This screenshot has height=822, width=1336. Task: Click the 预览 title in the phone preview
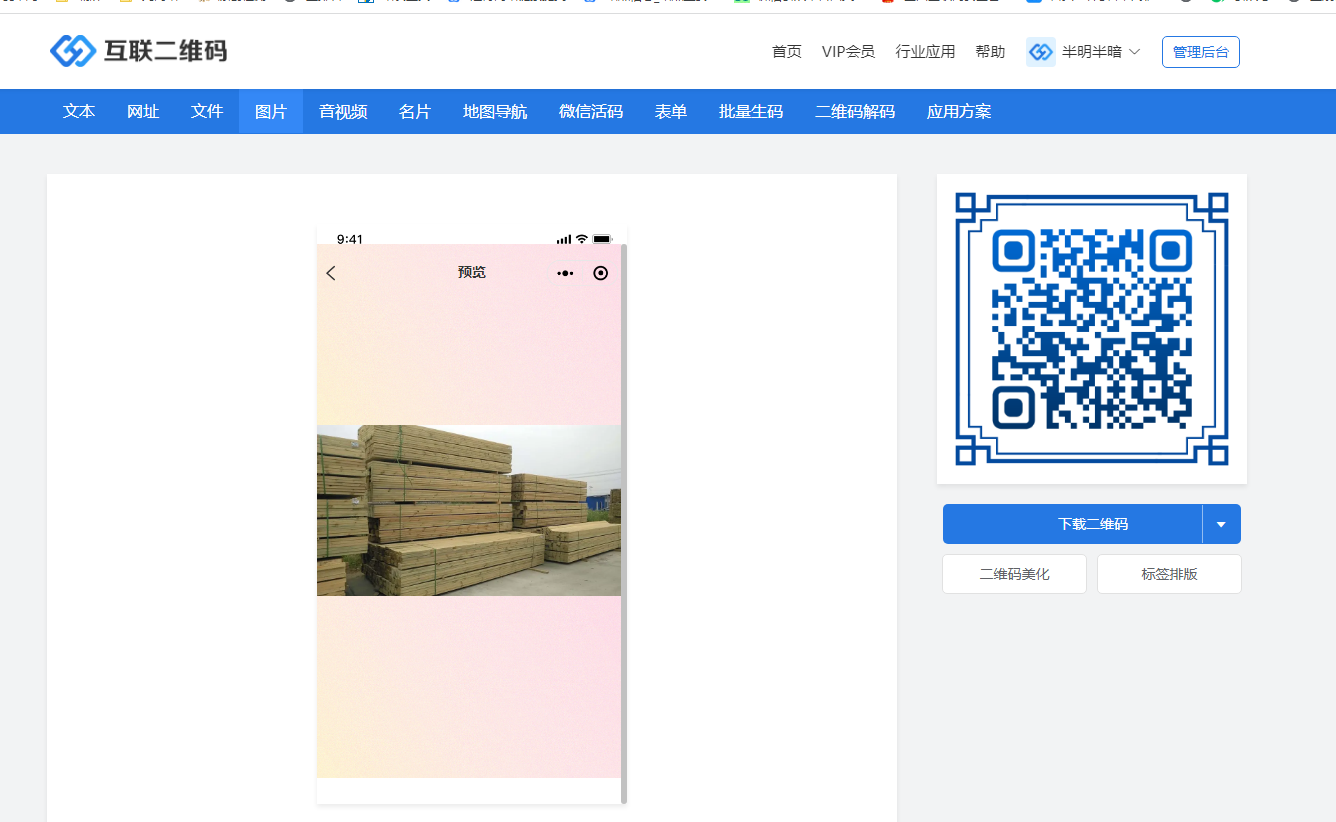472,272
